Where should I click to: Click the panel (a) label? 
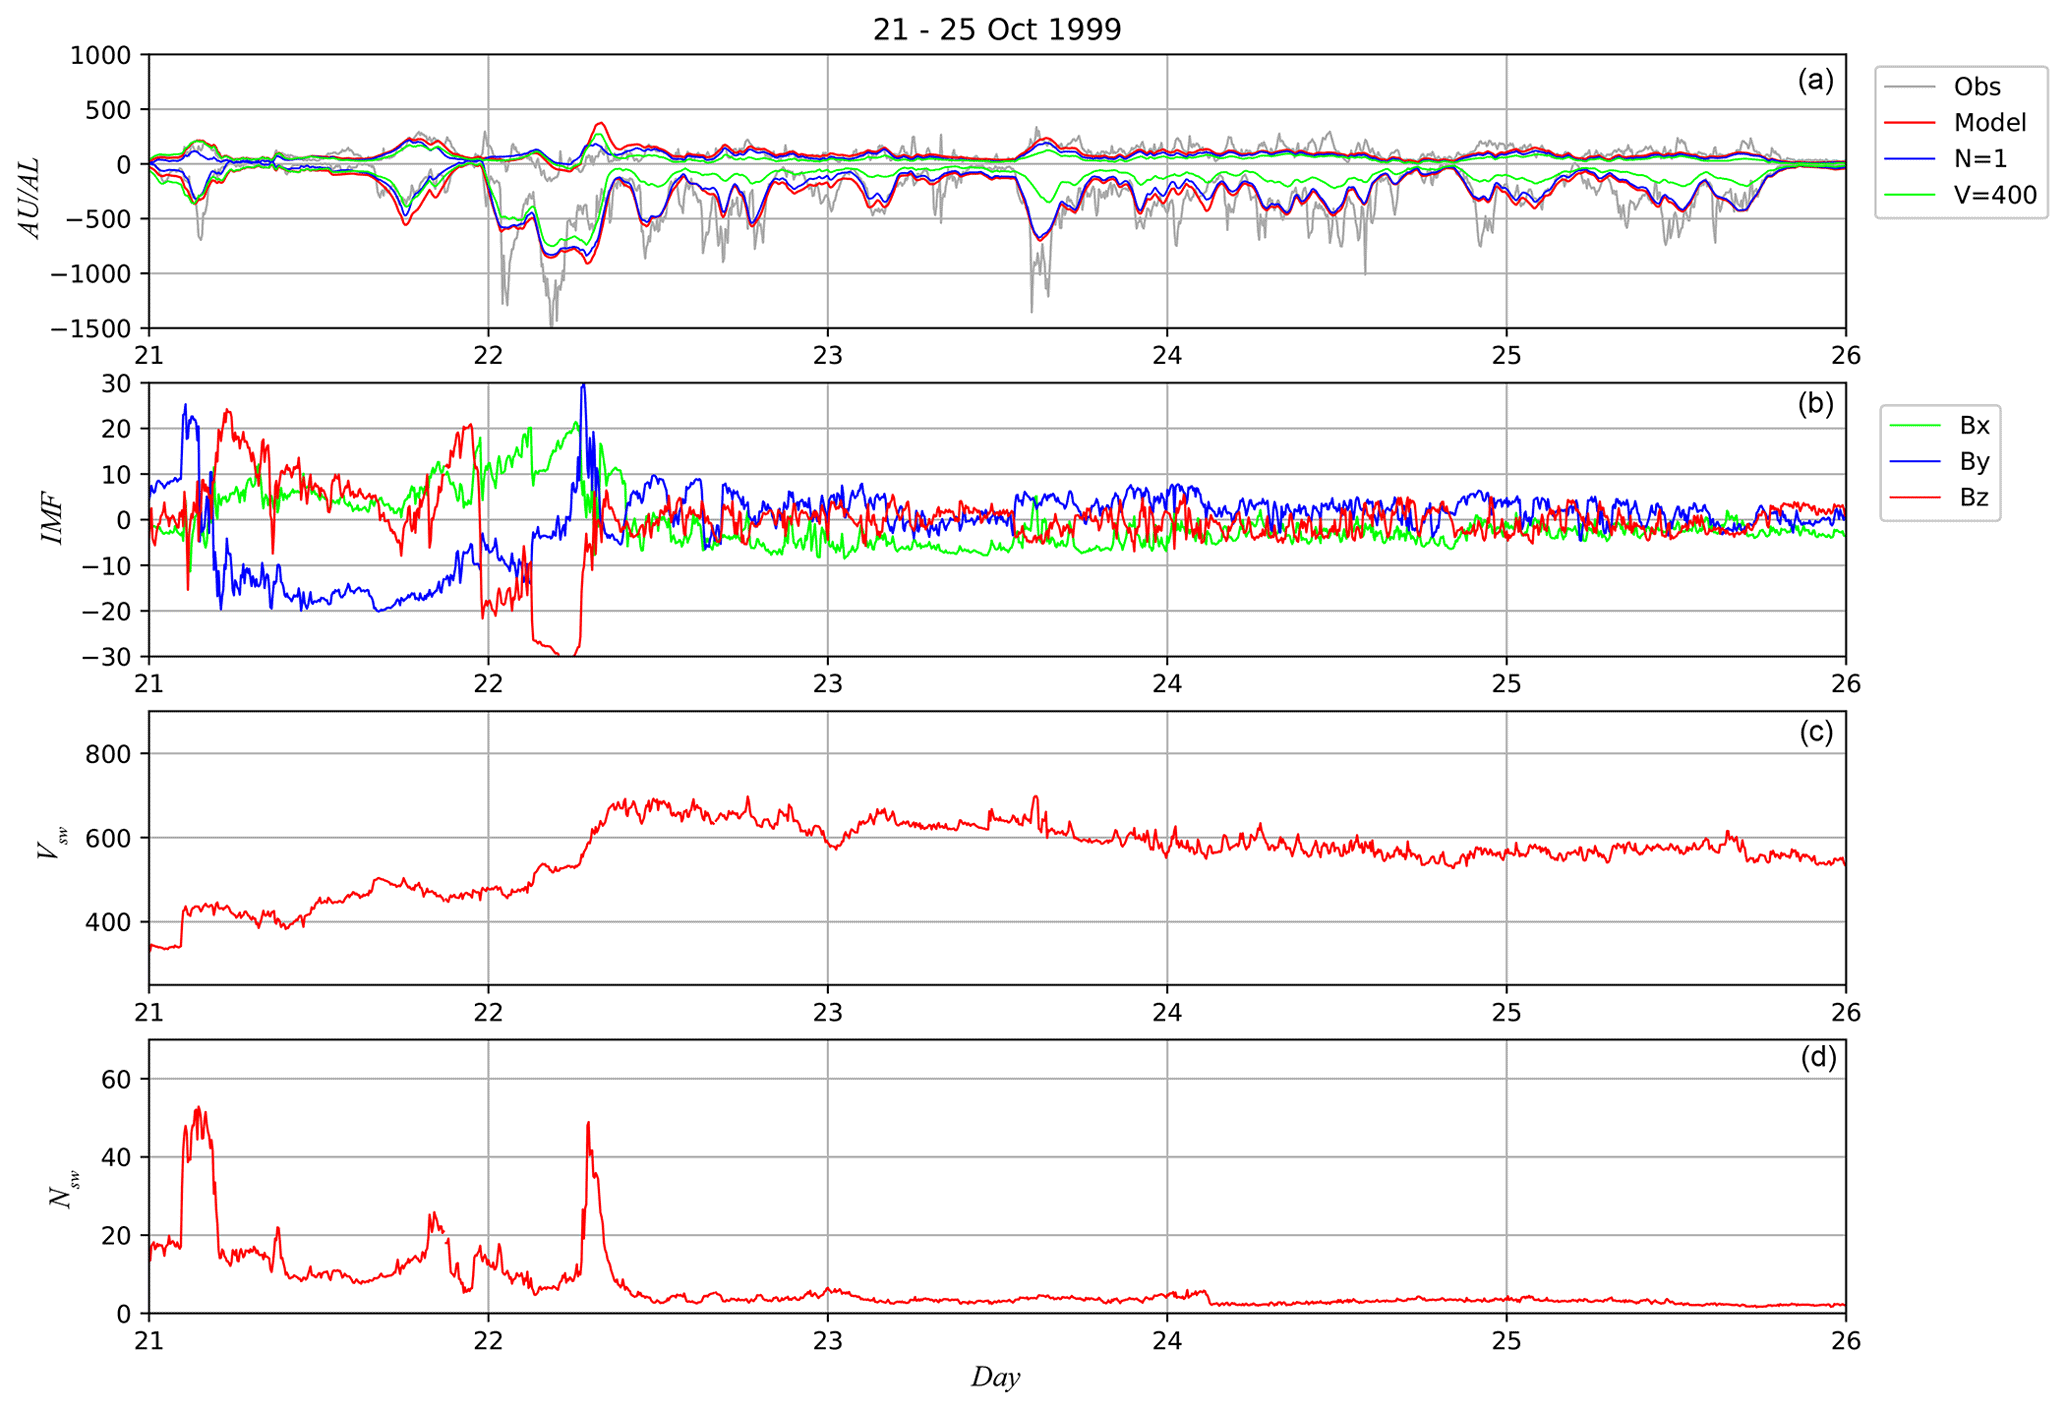click(1815, 80)
